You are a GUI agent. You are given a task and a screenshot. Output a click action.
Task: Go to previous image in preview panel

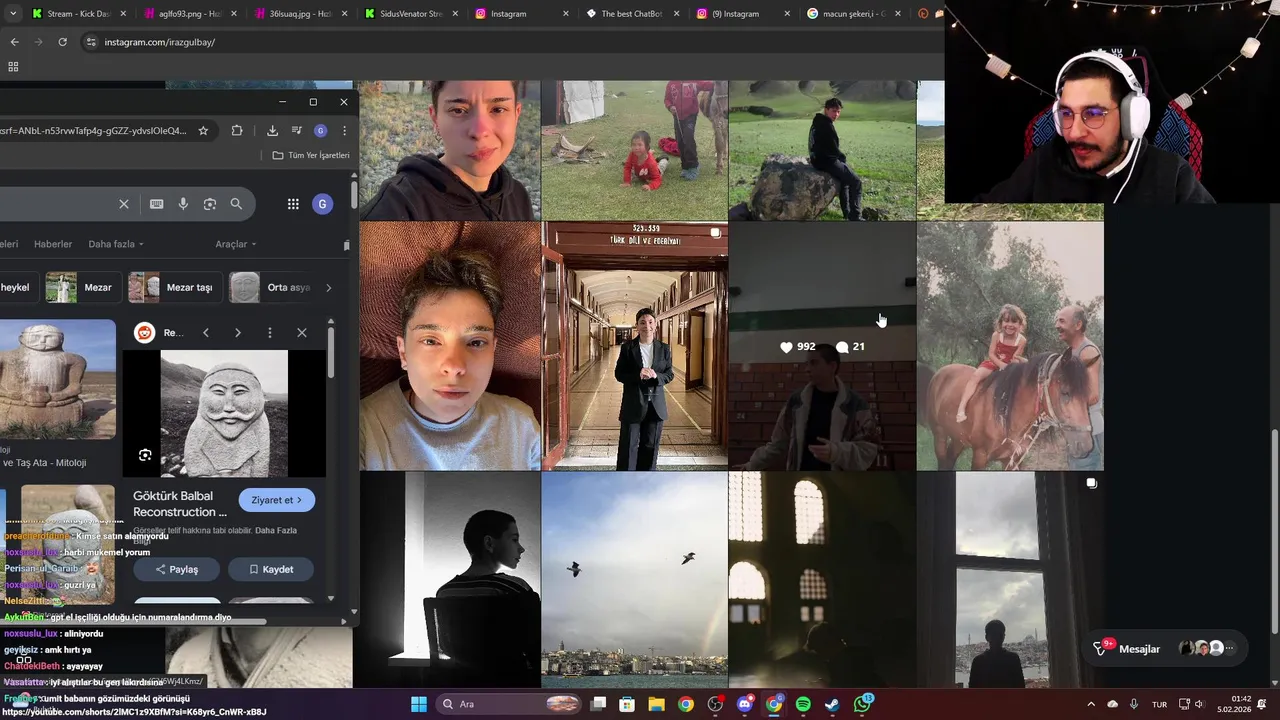pyautogui.click(x=206, y=333)
